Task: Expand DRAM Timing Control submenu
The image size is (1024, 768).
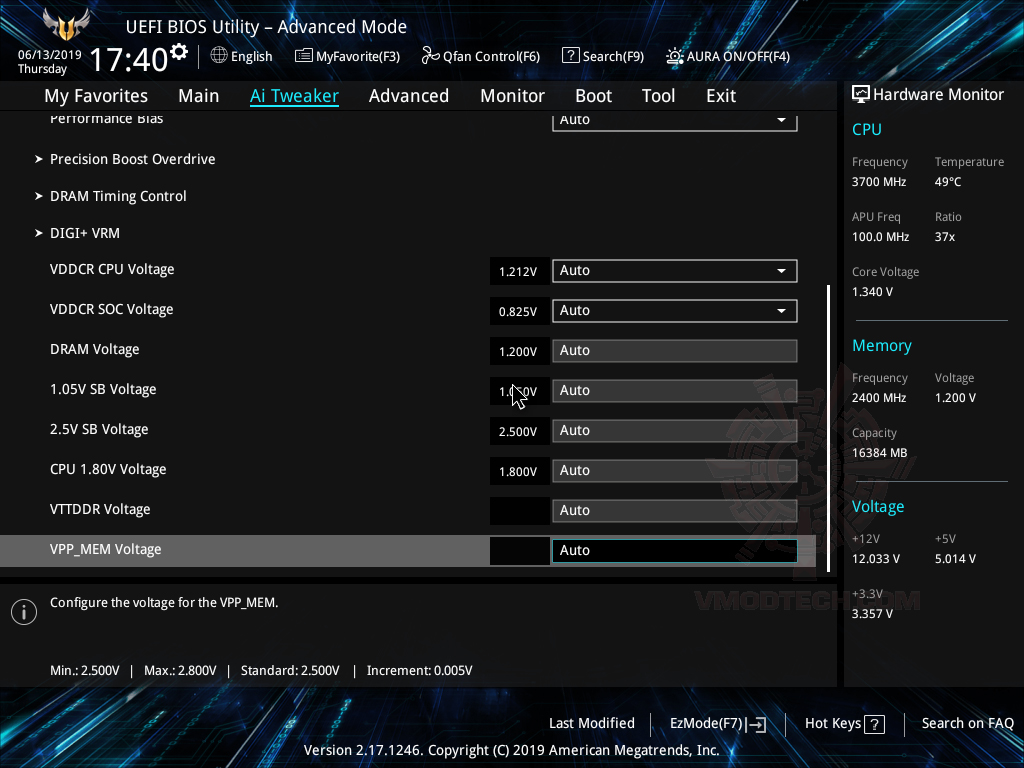Action: click(118, 197)
